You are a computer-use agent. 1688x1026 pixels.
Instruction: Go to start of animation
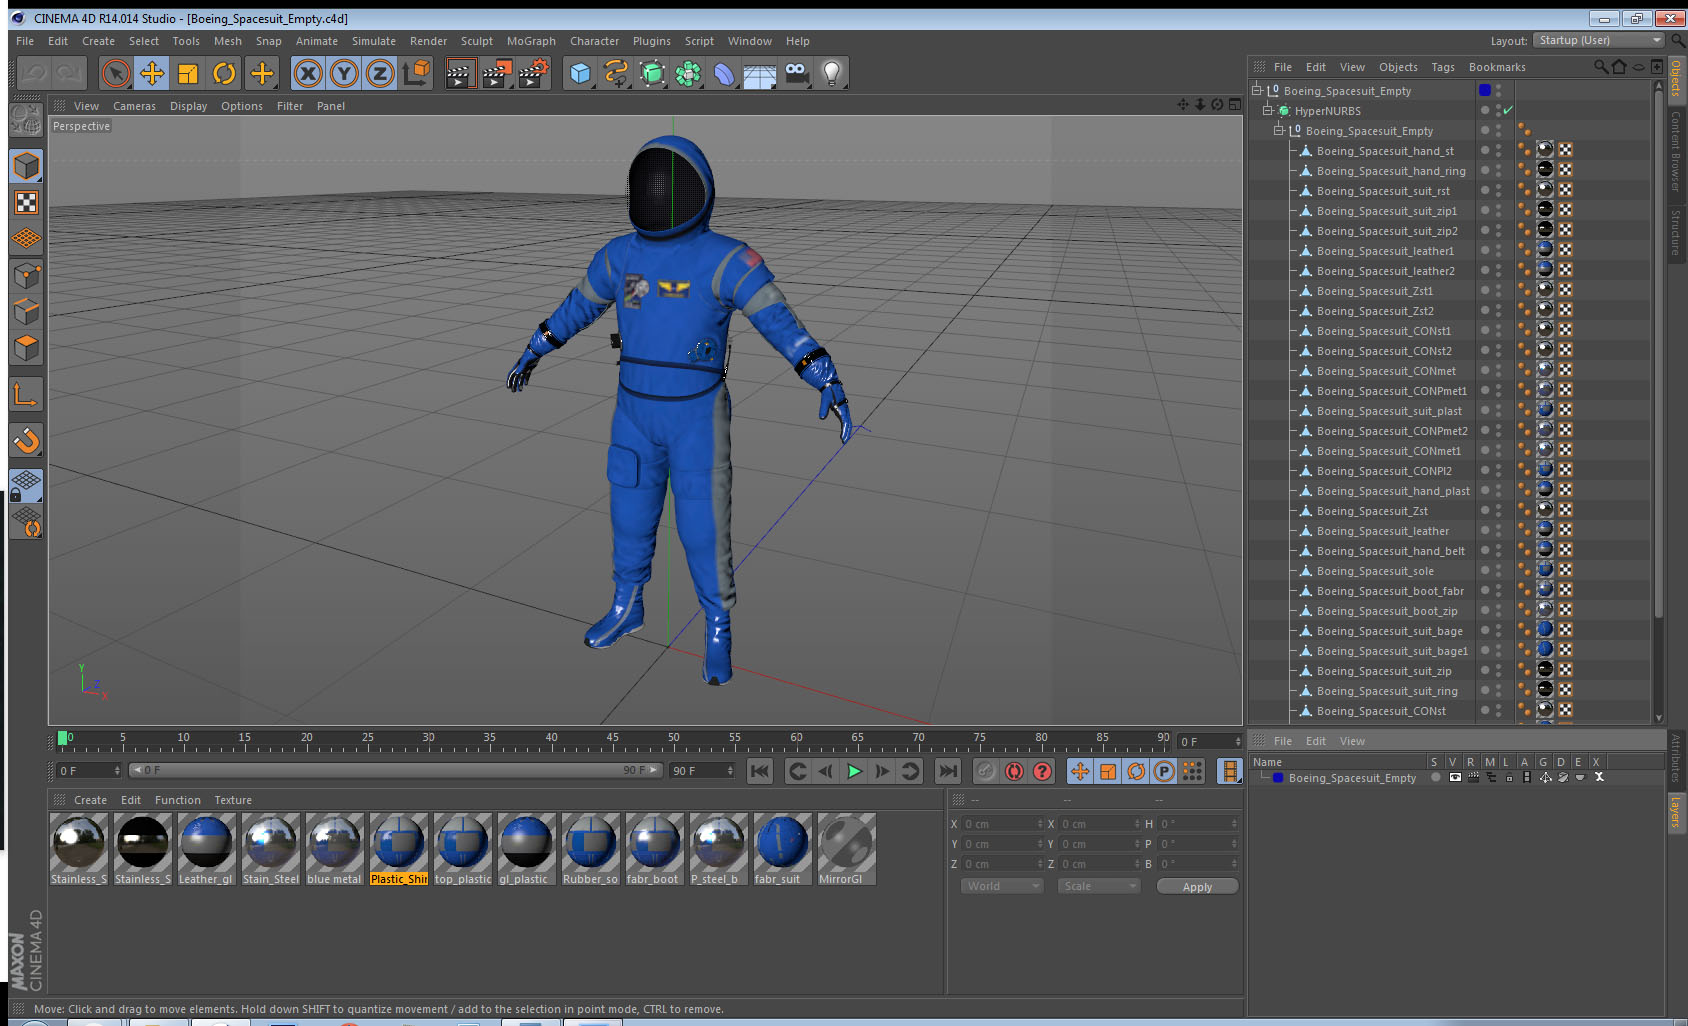tap(760, 771)
